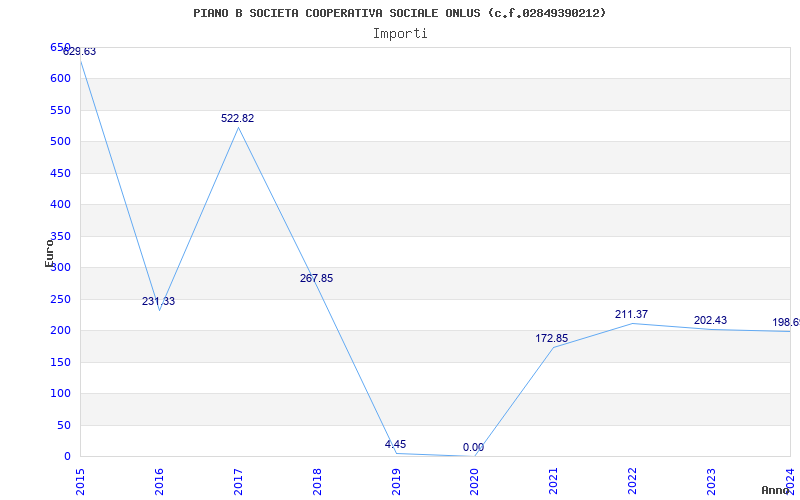Select the 211.37 peak label for 2022
The height and width of the screenshot is (500, 800).
click(631, 314)
